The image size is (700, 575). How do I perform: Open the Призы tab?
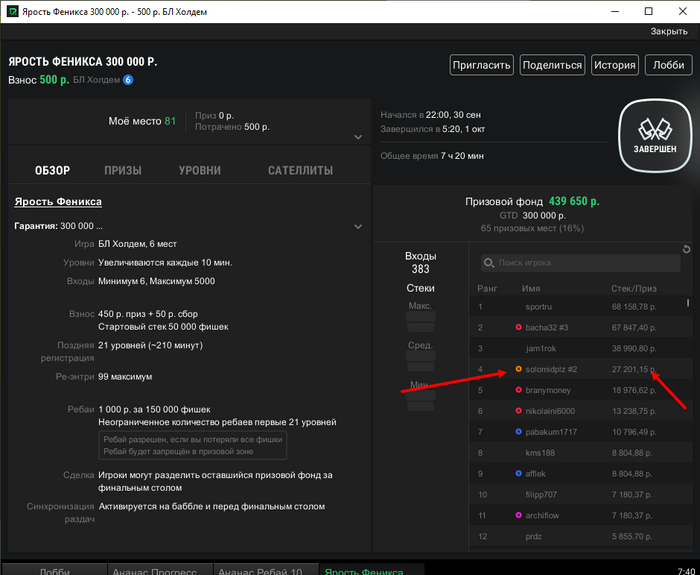coord(123,171)
